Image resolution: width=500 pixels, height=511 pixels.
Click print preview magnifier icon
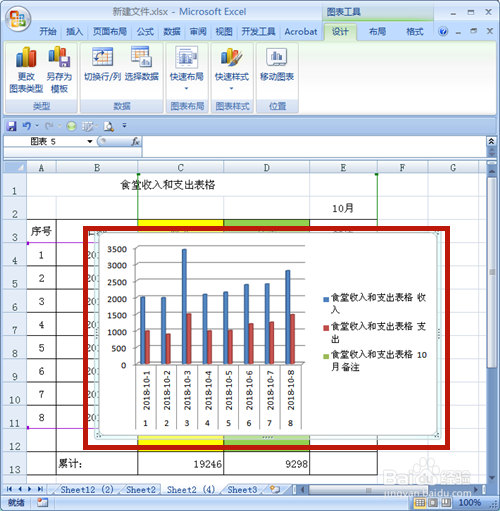109,126
